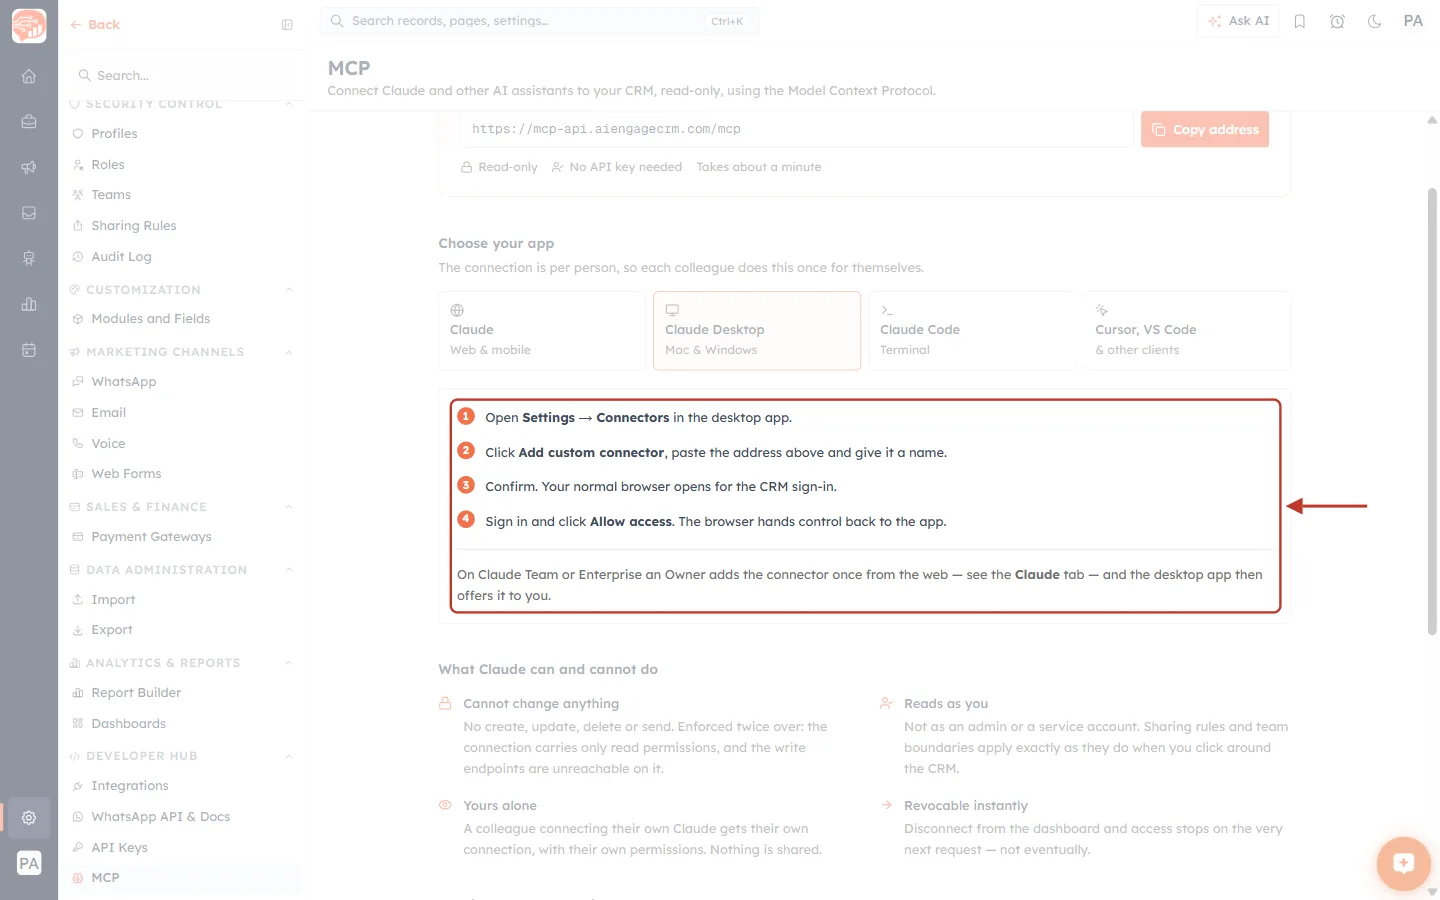
Task: Click the scrollbar up arrow
Action: tap(1432, 119)
